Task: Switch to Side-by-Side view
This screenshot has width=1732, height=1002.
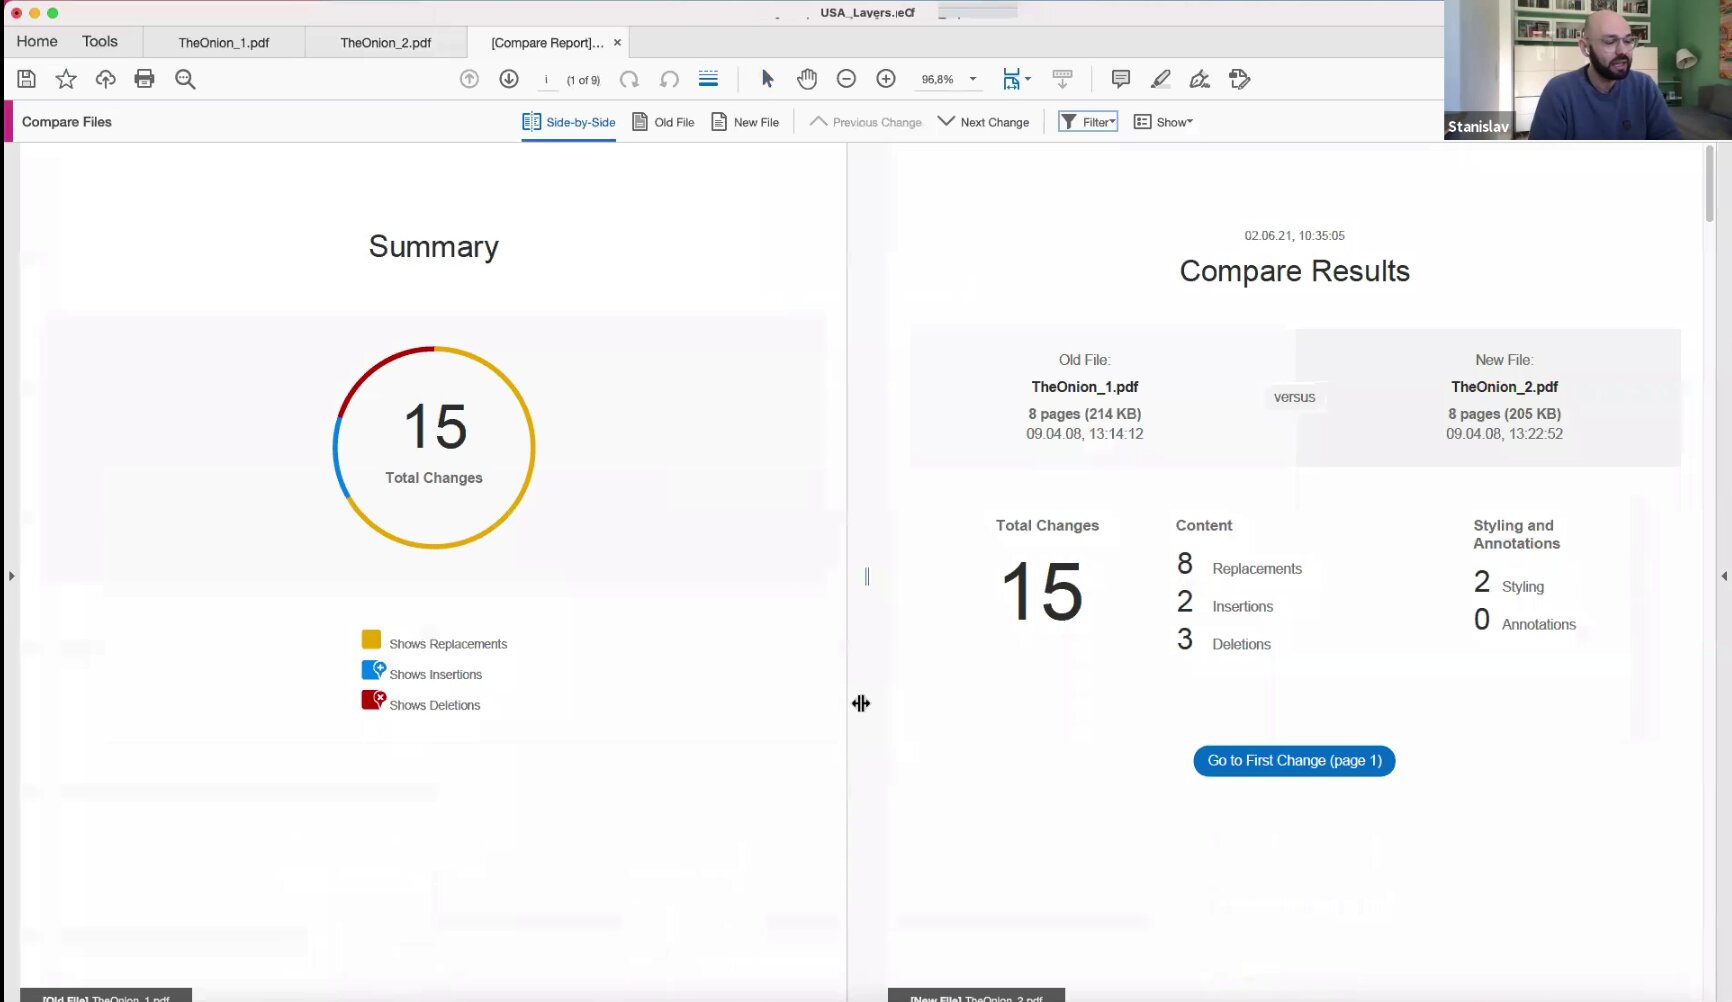Action: [x=569, y=122]
